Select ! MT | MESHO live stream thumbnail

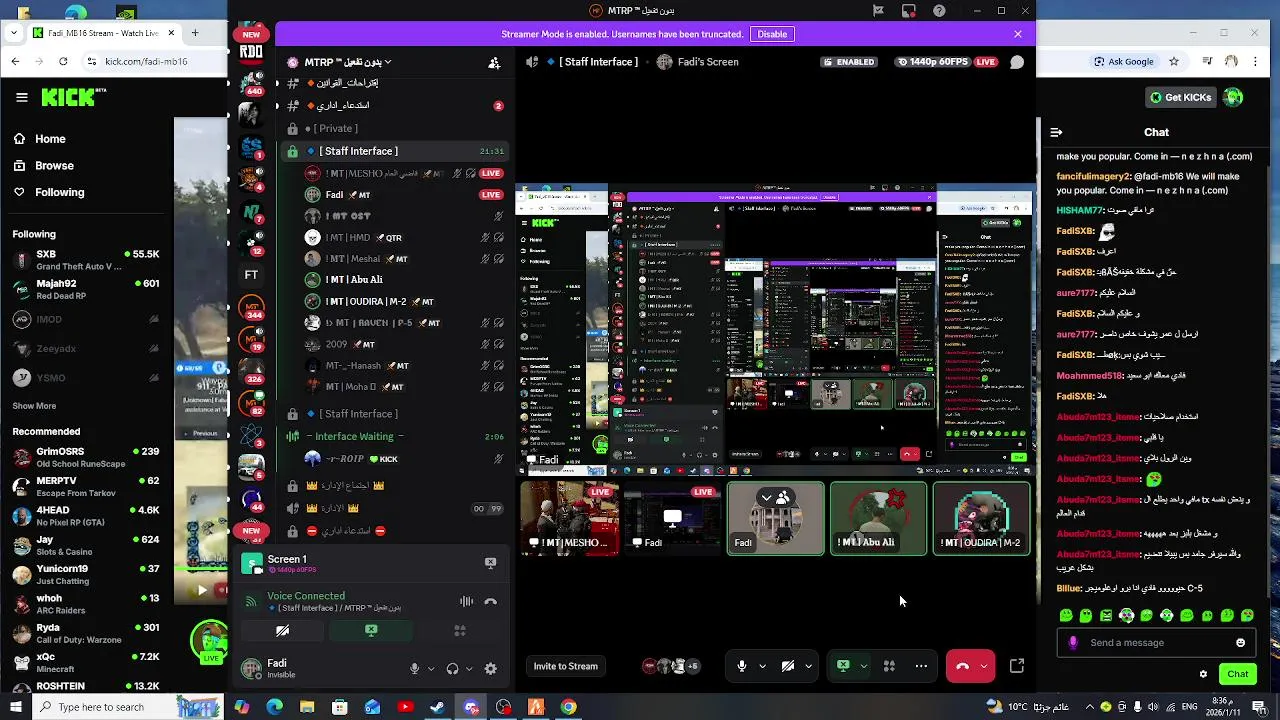click(569, 518)
